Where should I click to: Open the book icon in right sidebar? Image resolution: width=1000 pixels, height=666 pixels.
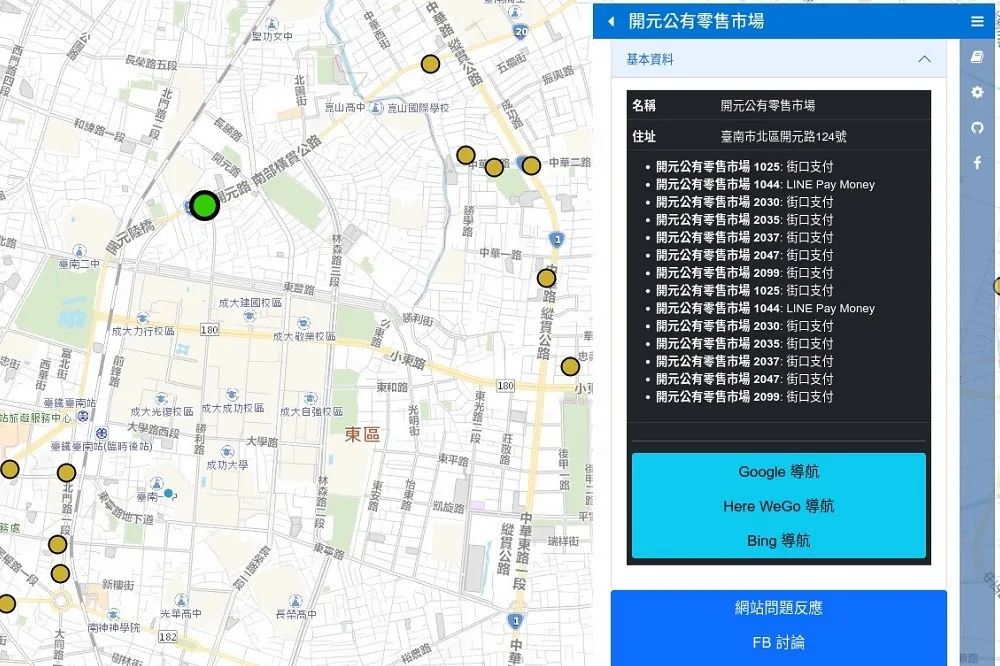(977, 57)
